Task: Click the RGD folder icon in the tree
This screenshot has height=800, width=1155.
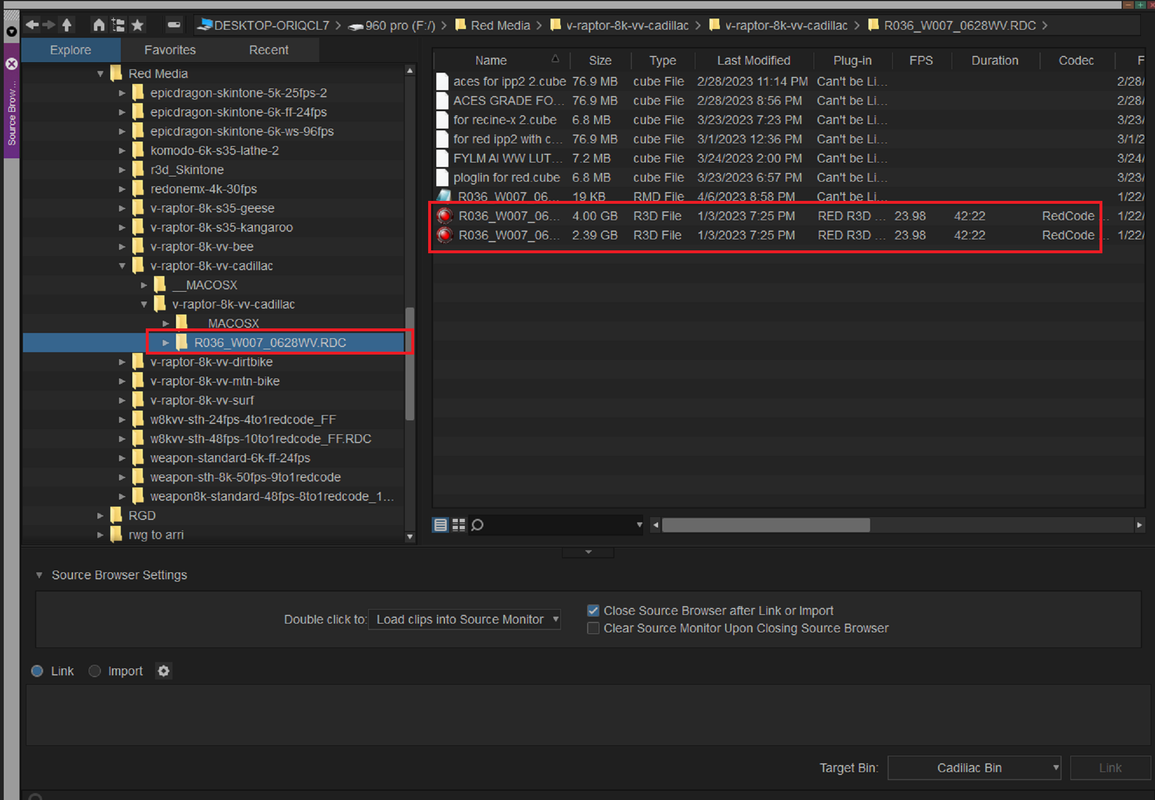Action: click(x=116, y=516)
